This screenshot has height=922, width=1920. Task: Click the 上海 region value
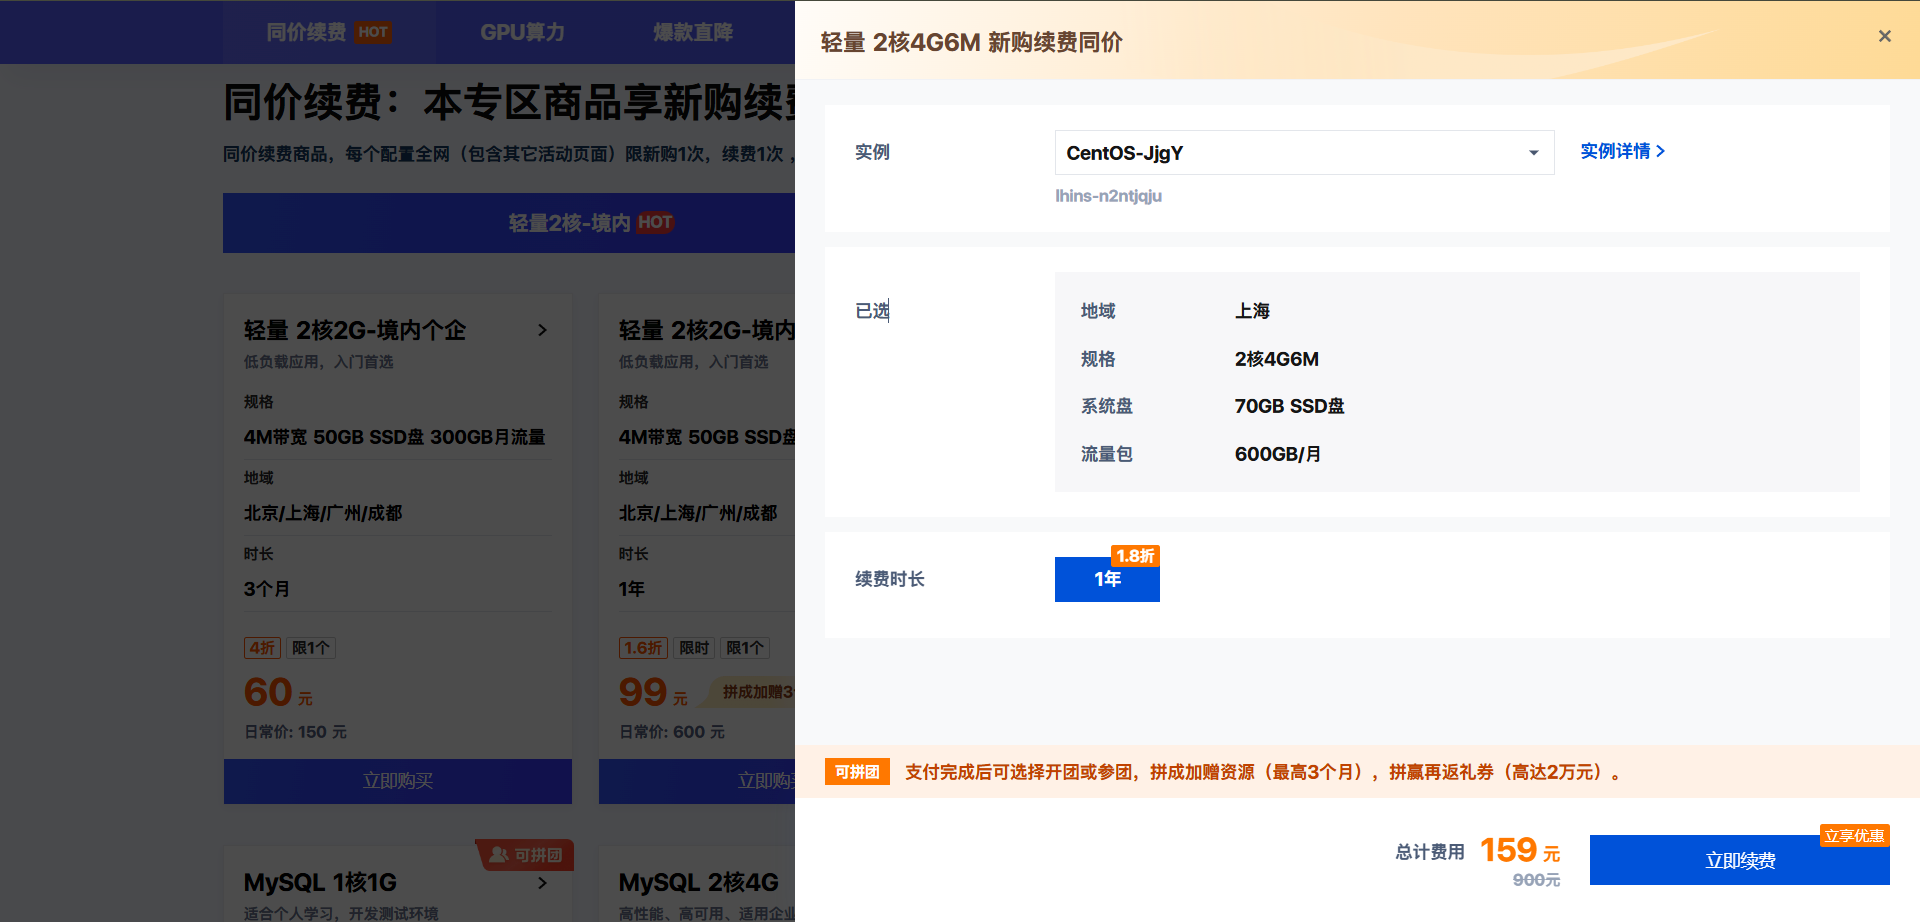(x=1252, y=311)
